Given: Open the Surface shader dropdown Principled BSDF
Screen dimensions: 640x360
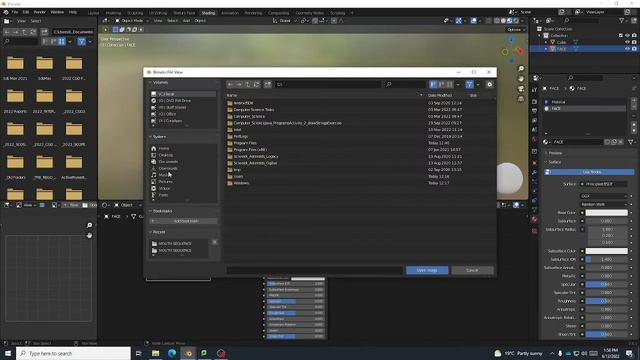Looking at the screenshot, I should click(x=604, y=184).
